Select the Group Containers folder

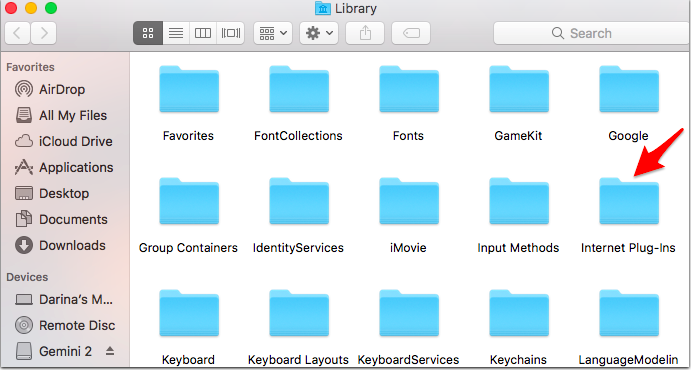pyautogui.click(x=189, y=201)
